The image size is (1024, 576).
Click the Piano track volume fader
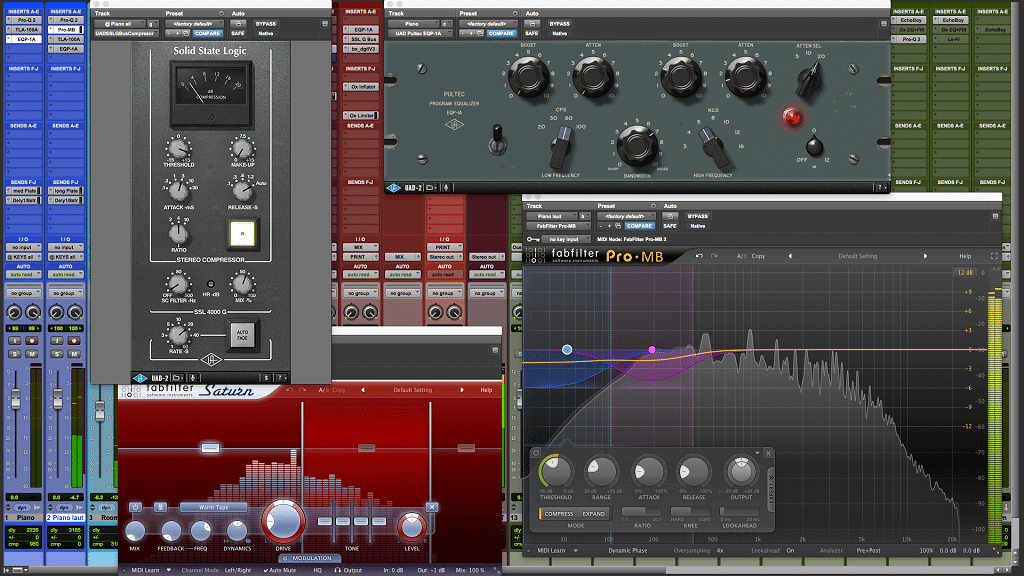click(16, 398)
